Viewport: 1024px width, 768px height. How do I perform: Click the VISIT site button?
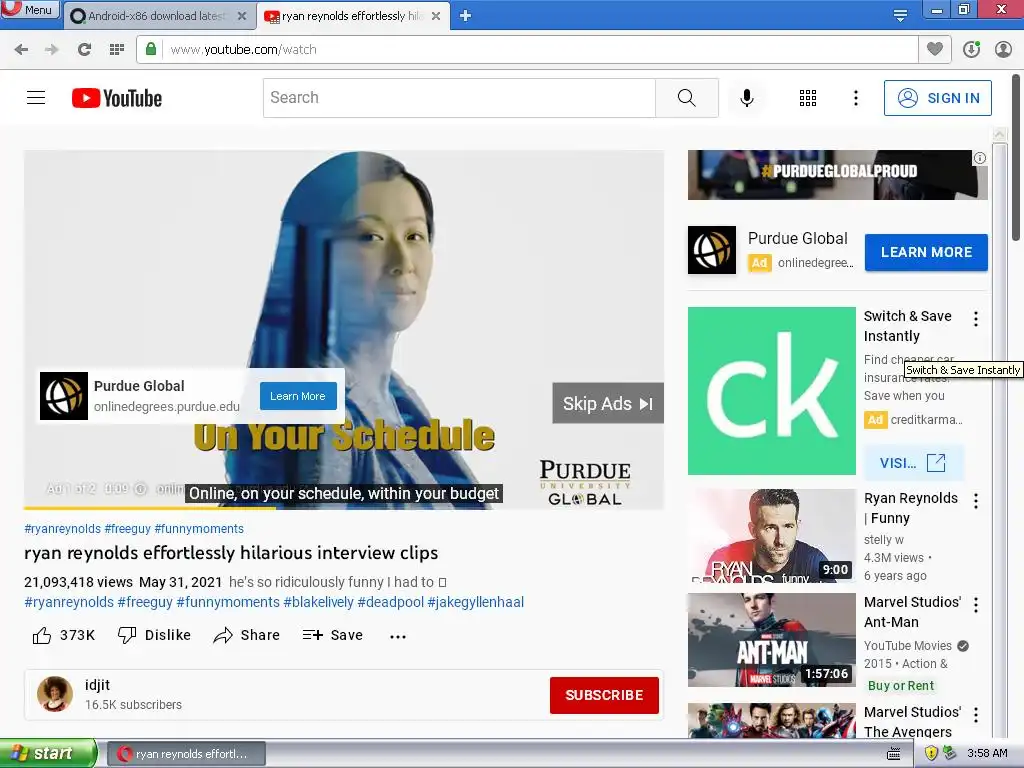[x=913, y=462]
